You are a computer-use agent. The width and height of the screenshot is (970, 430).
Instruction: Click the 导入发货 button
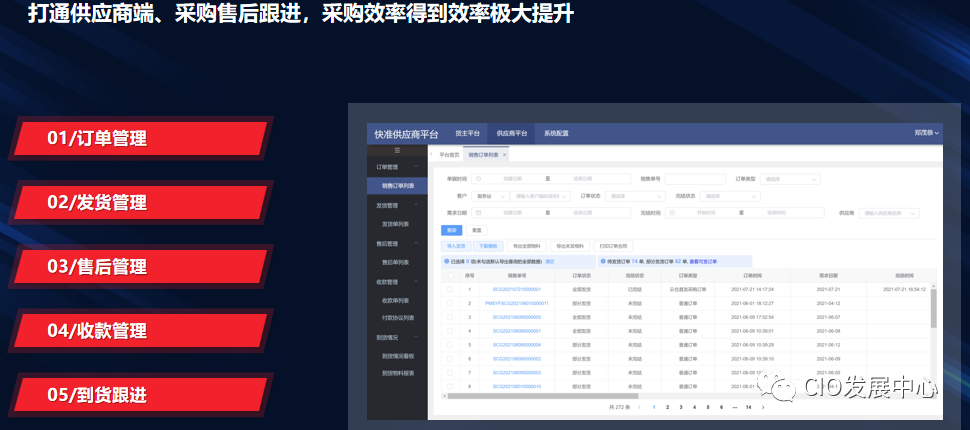(457, 246)
